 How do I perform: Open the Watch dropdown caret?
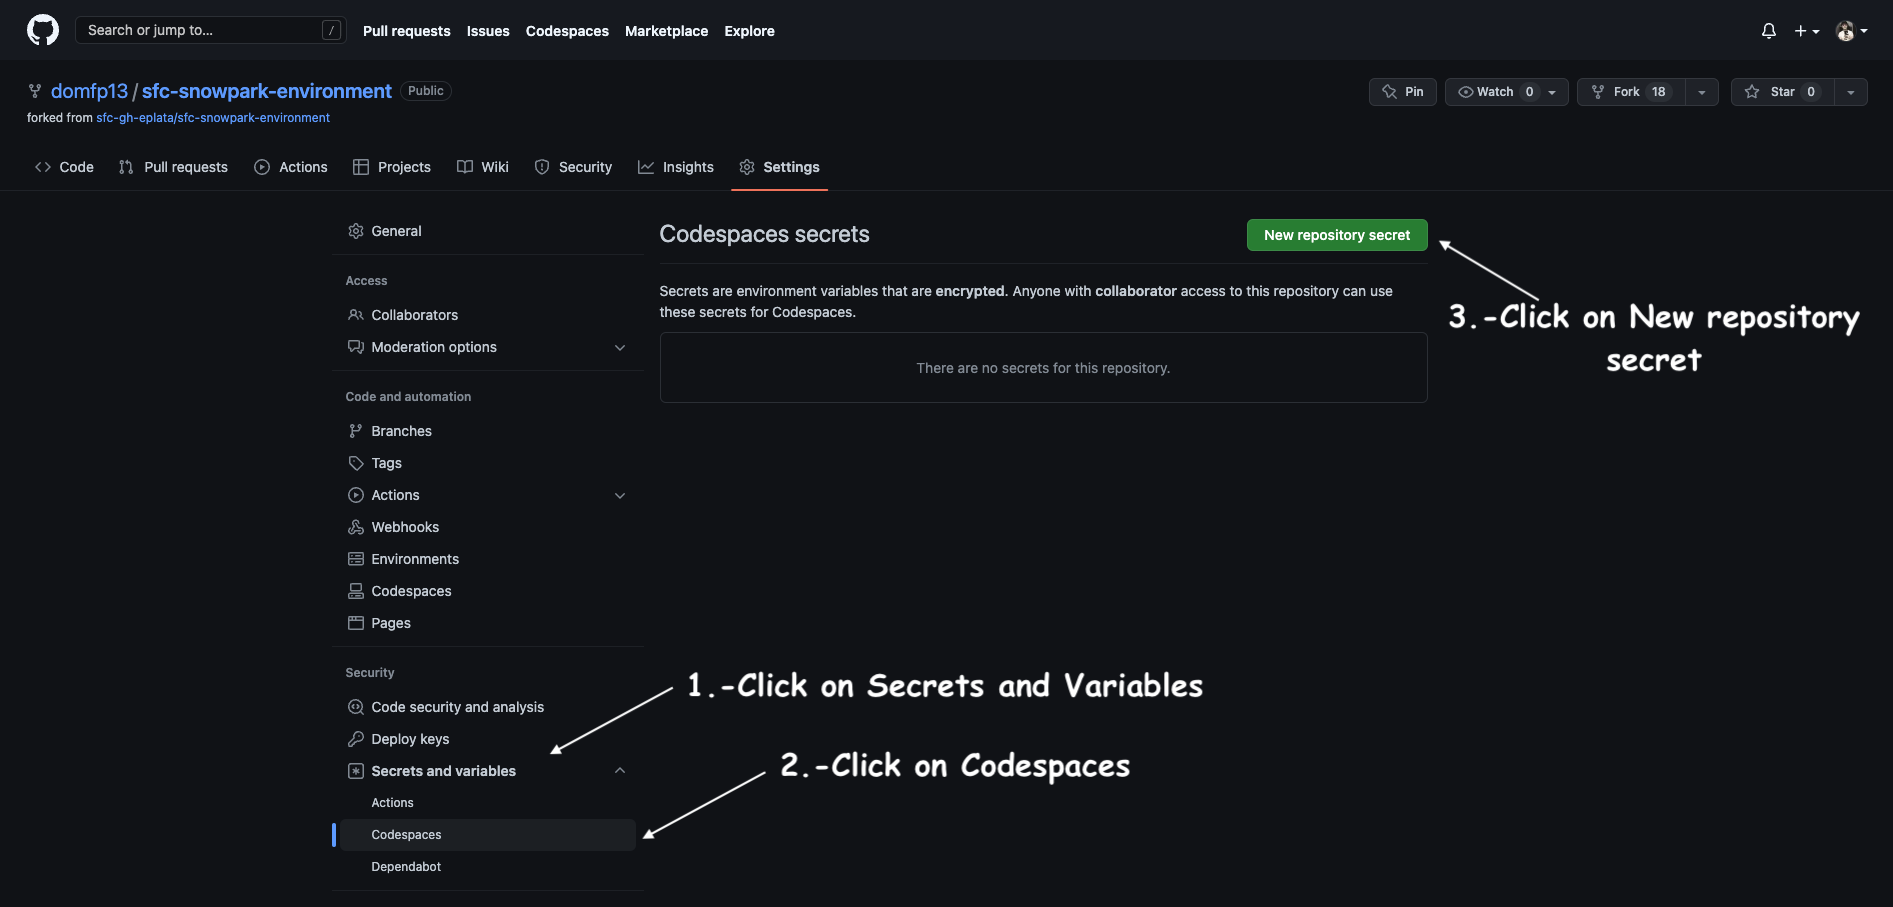pos(1553,92)
